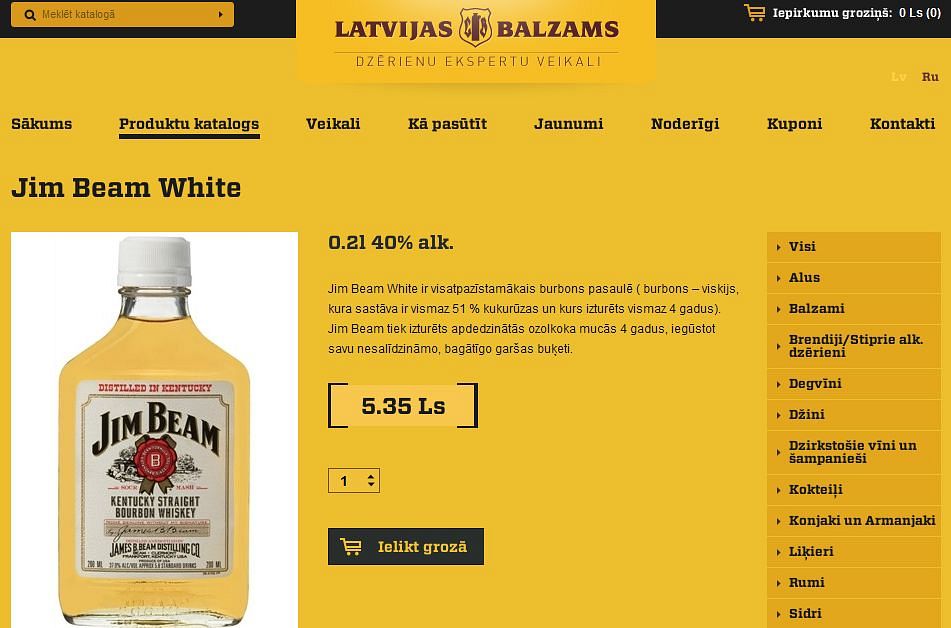Image resolution: width=951 pixels, height=628 pixels.
Task: Add product with Ielikt grozā button
Action: tap(406, 547)
